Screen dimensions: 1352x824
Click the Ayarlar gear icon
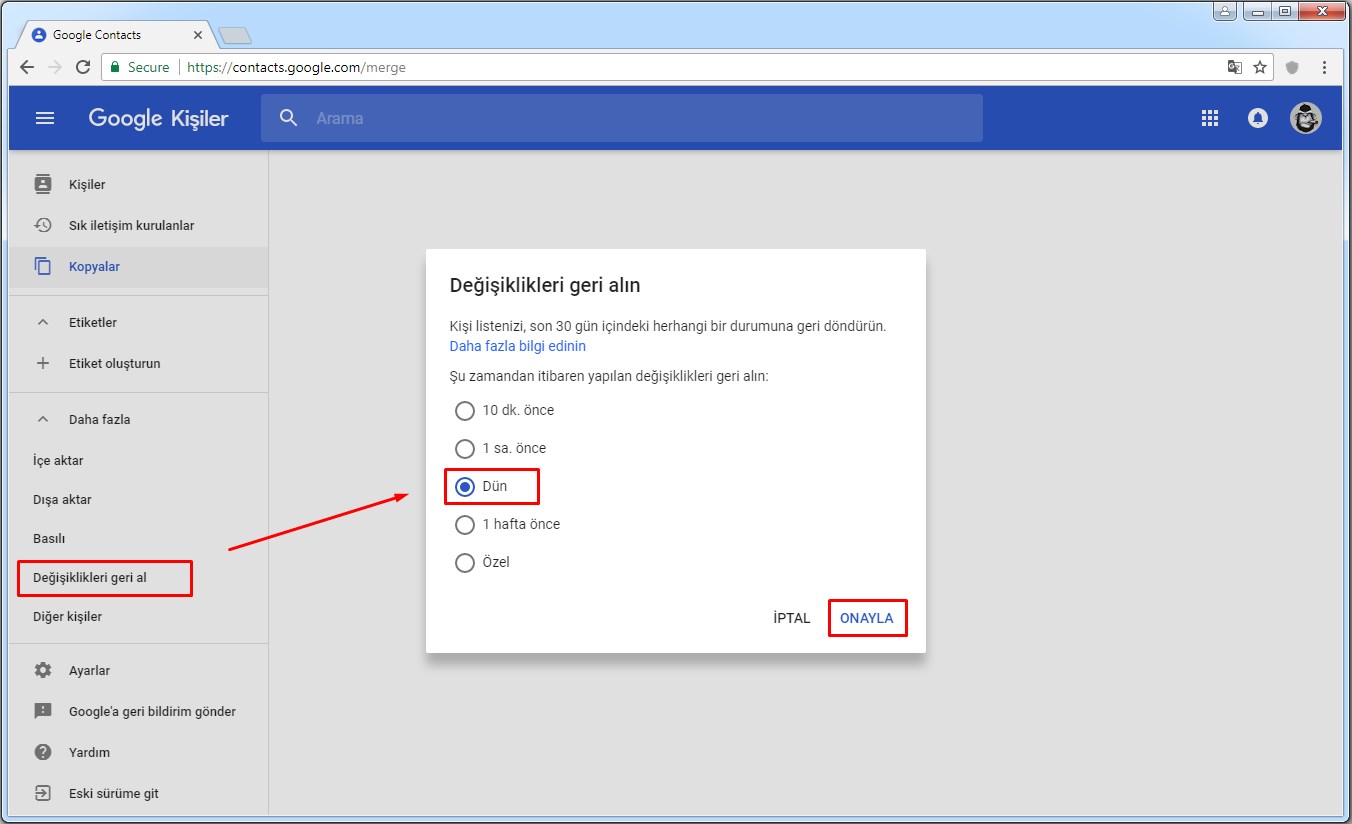pos(43,670)
